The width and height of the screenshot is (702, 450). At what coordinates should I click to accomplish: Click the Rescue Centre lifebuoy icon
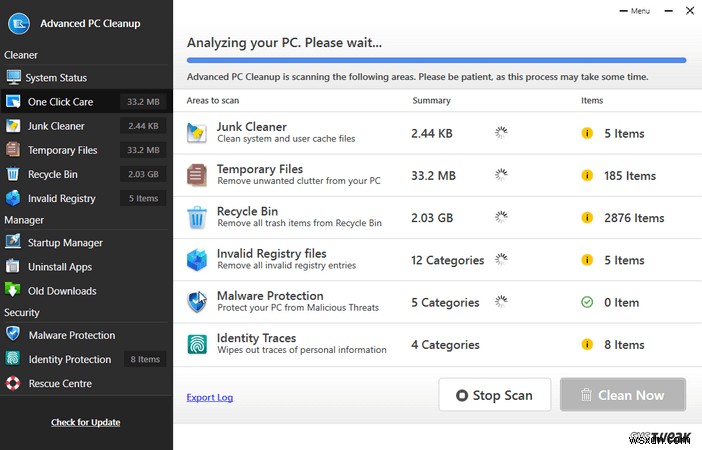13,383
